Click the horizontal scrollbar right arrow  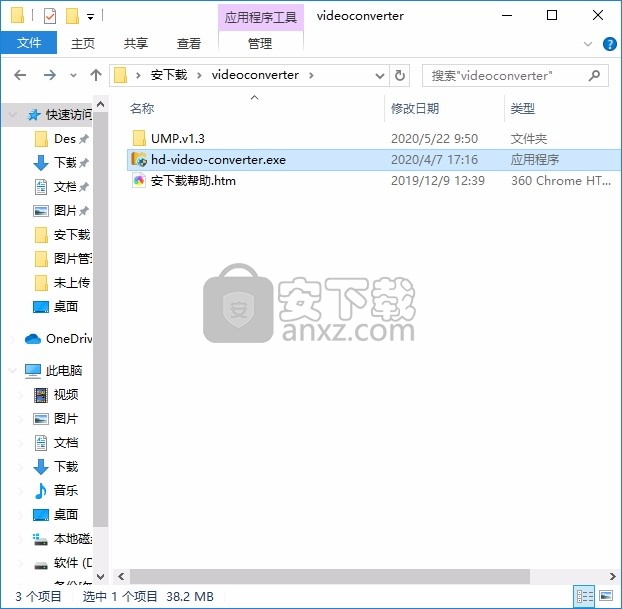[x=612, y=576]
